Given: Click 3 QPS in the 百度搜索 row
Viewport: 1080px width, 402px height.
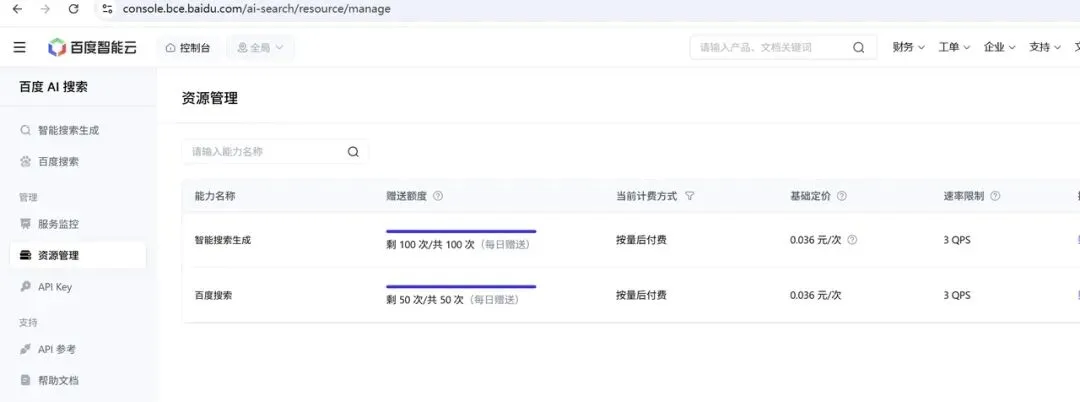Looking at the screenshot, I should point(957,295).
